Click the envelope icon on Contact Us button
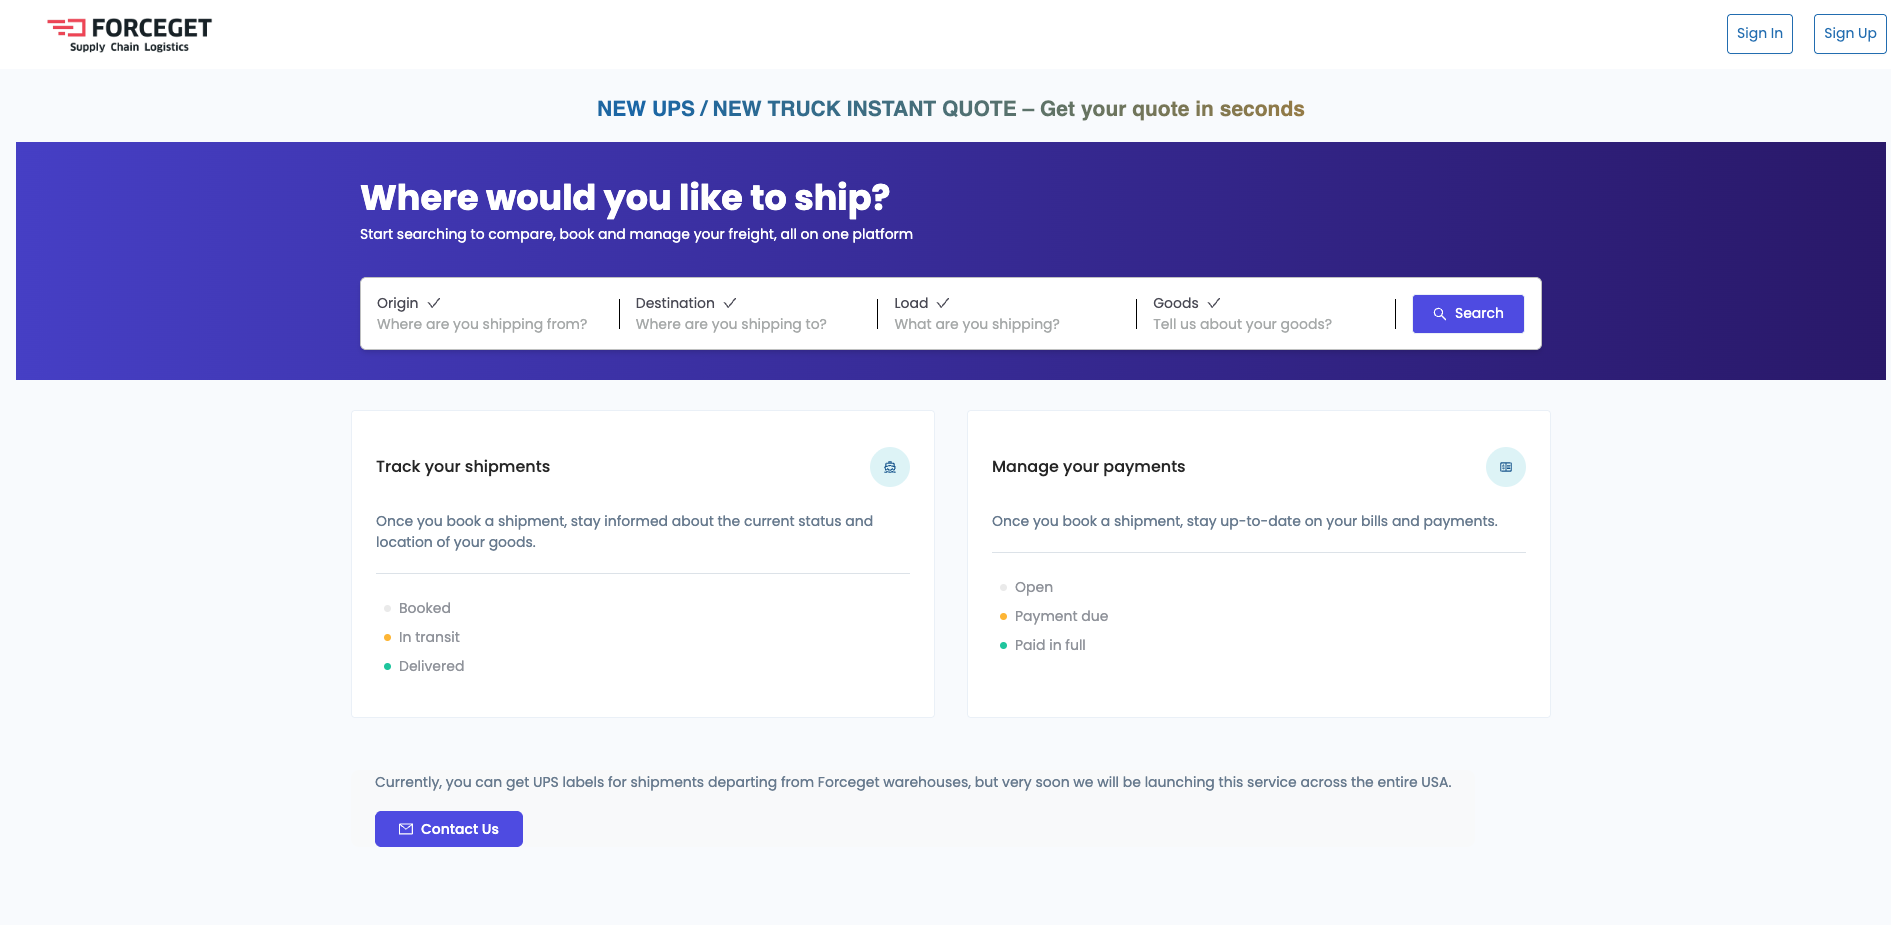 click(406, 828)
